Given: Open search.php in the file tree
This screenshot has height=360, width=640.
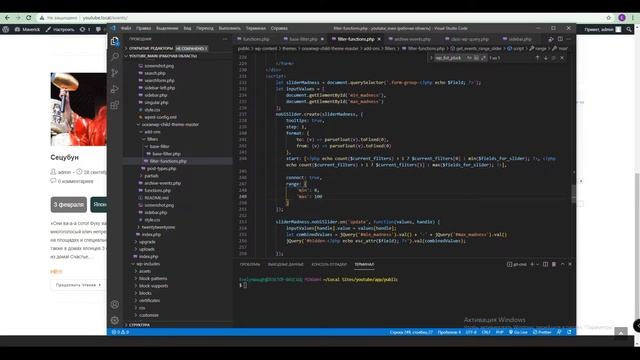Looking at the screenshot, I should (x=155, y=73).
